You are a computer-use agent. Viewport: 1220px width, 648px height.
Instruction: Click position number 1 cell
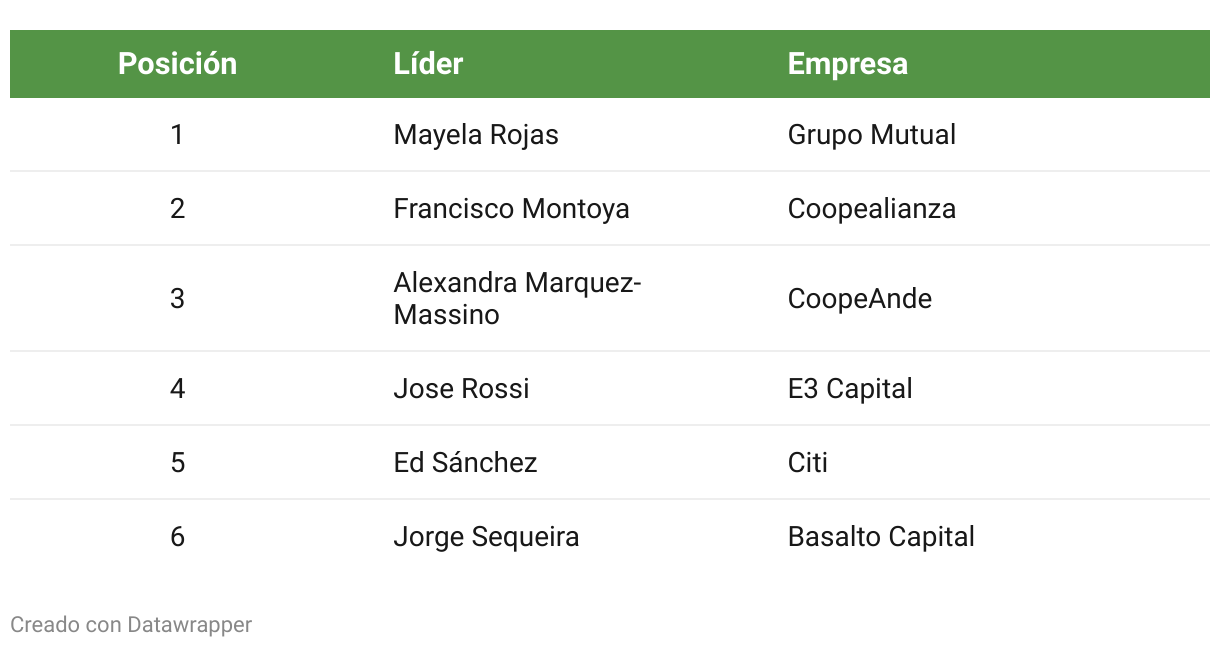pos(177,135)
